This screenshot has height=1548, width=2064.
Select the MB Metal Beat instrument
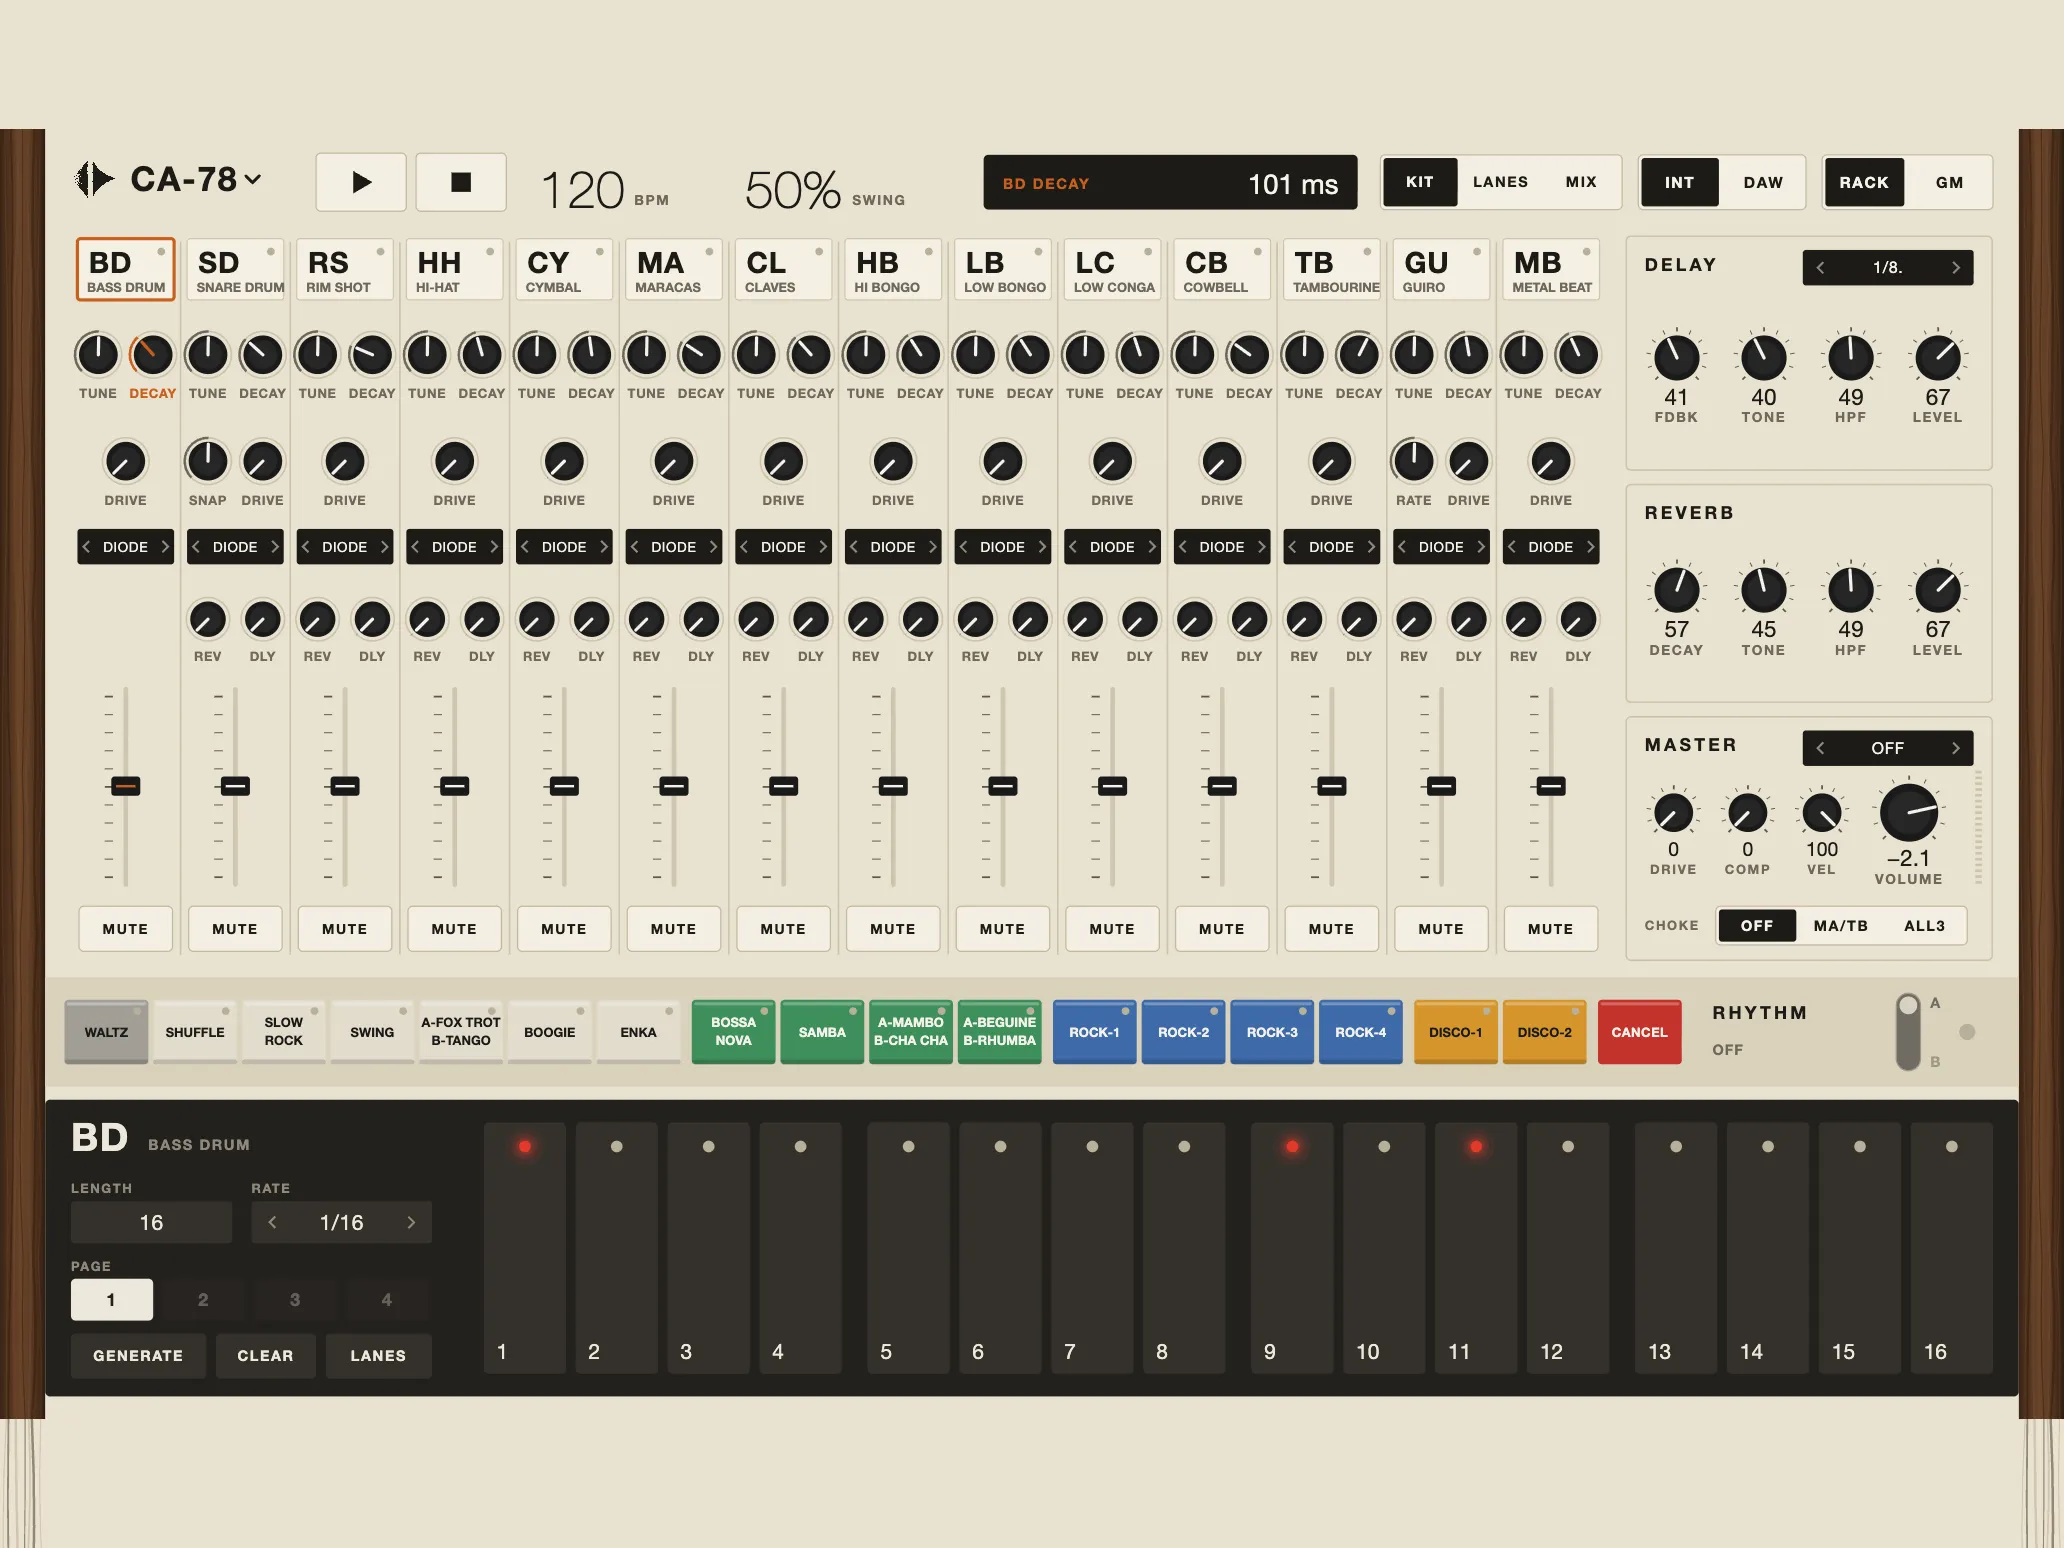coord(1551,270)
